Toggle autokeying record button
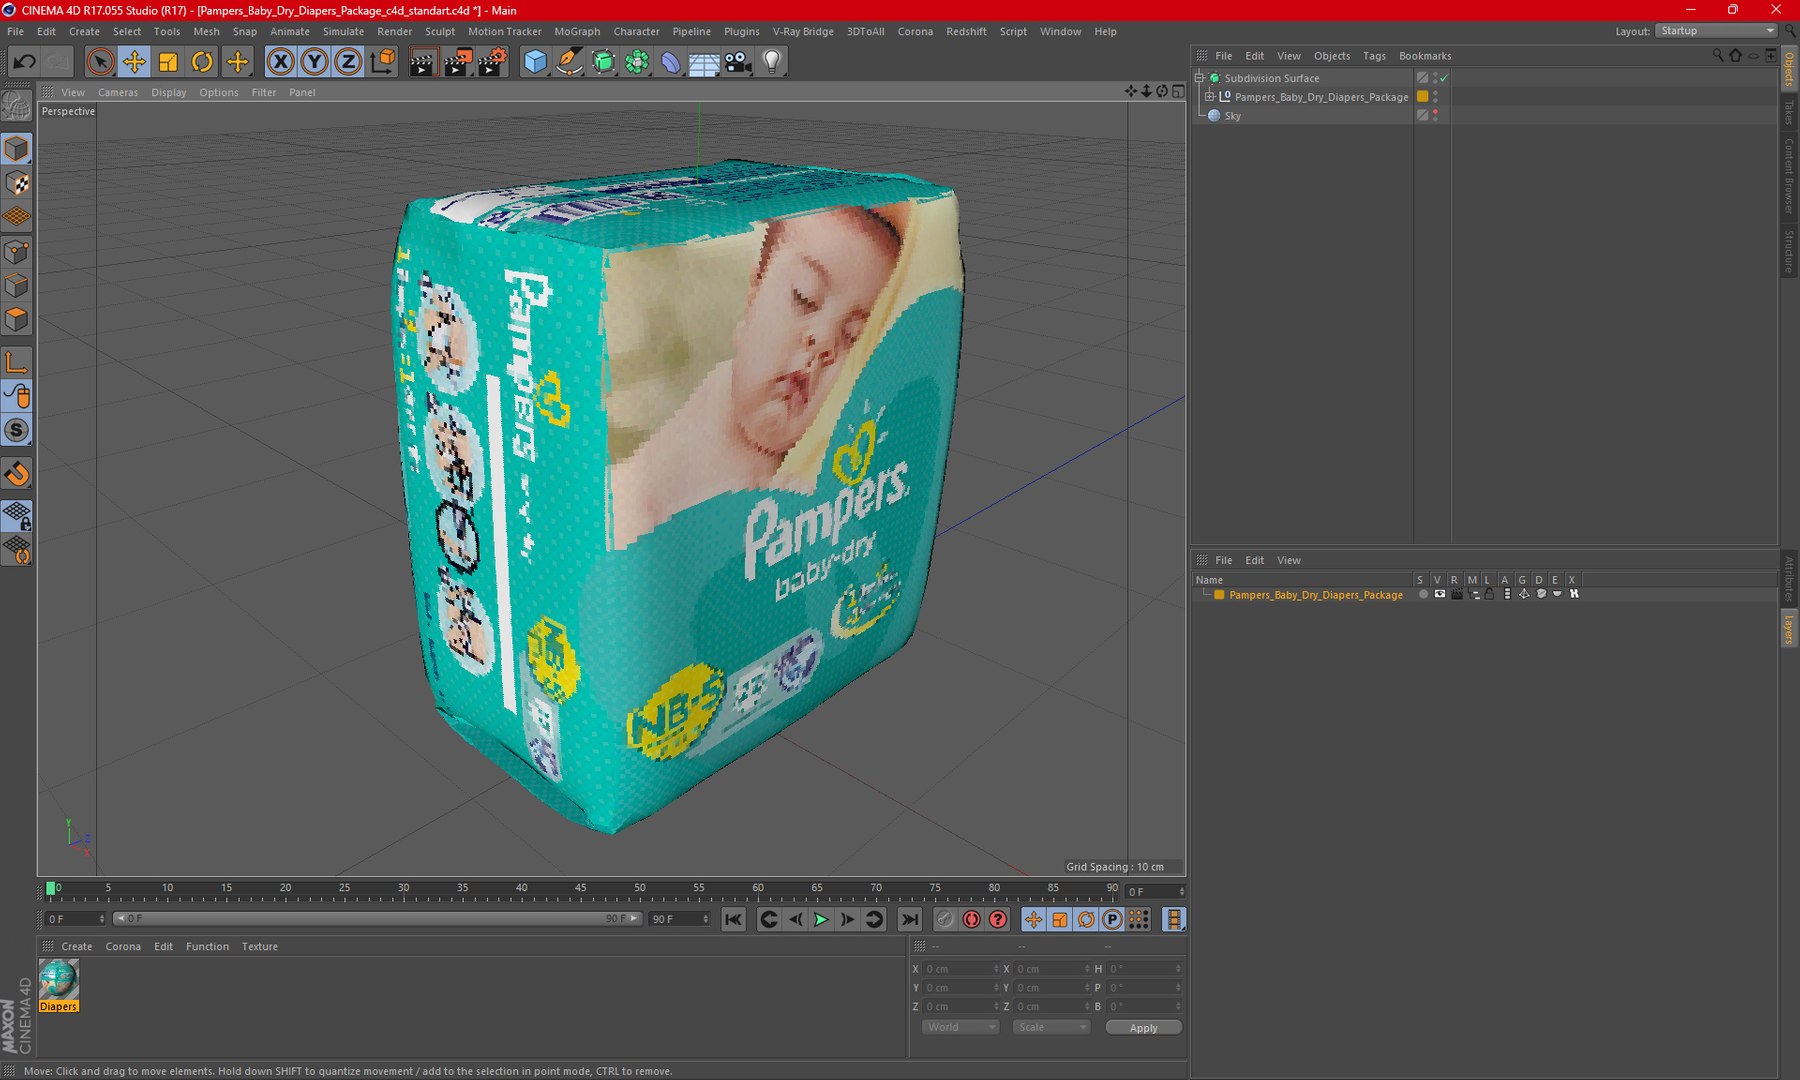This screenshot has width=1800, height=1080. pyautogui.click(x=971, y=919)
